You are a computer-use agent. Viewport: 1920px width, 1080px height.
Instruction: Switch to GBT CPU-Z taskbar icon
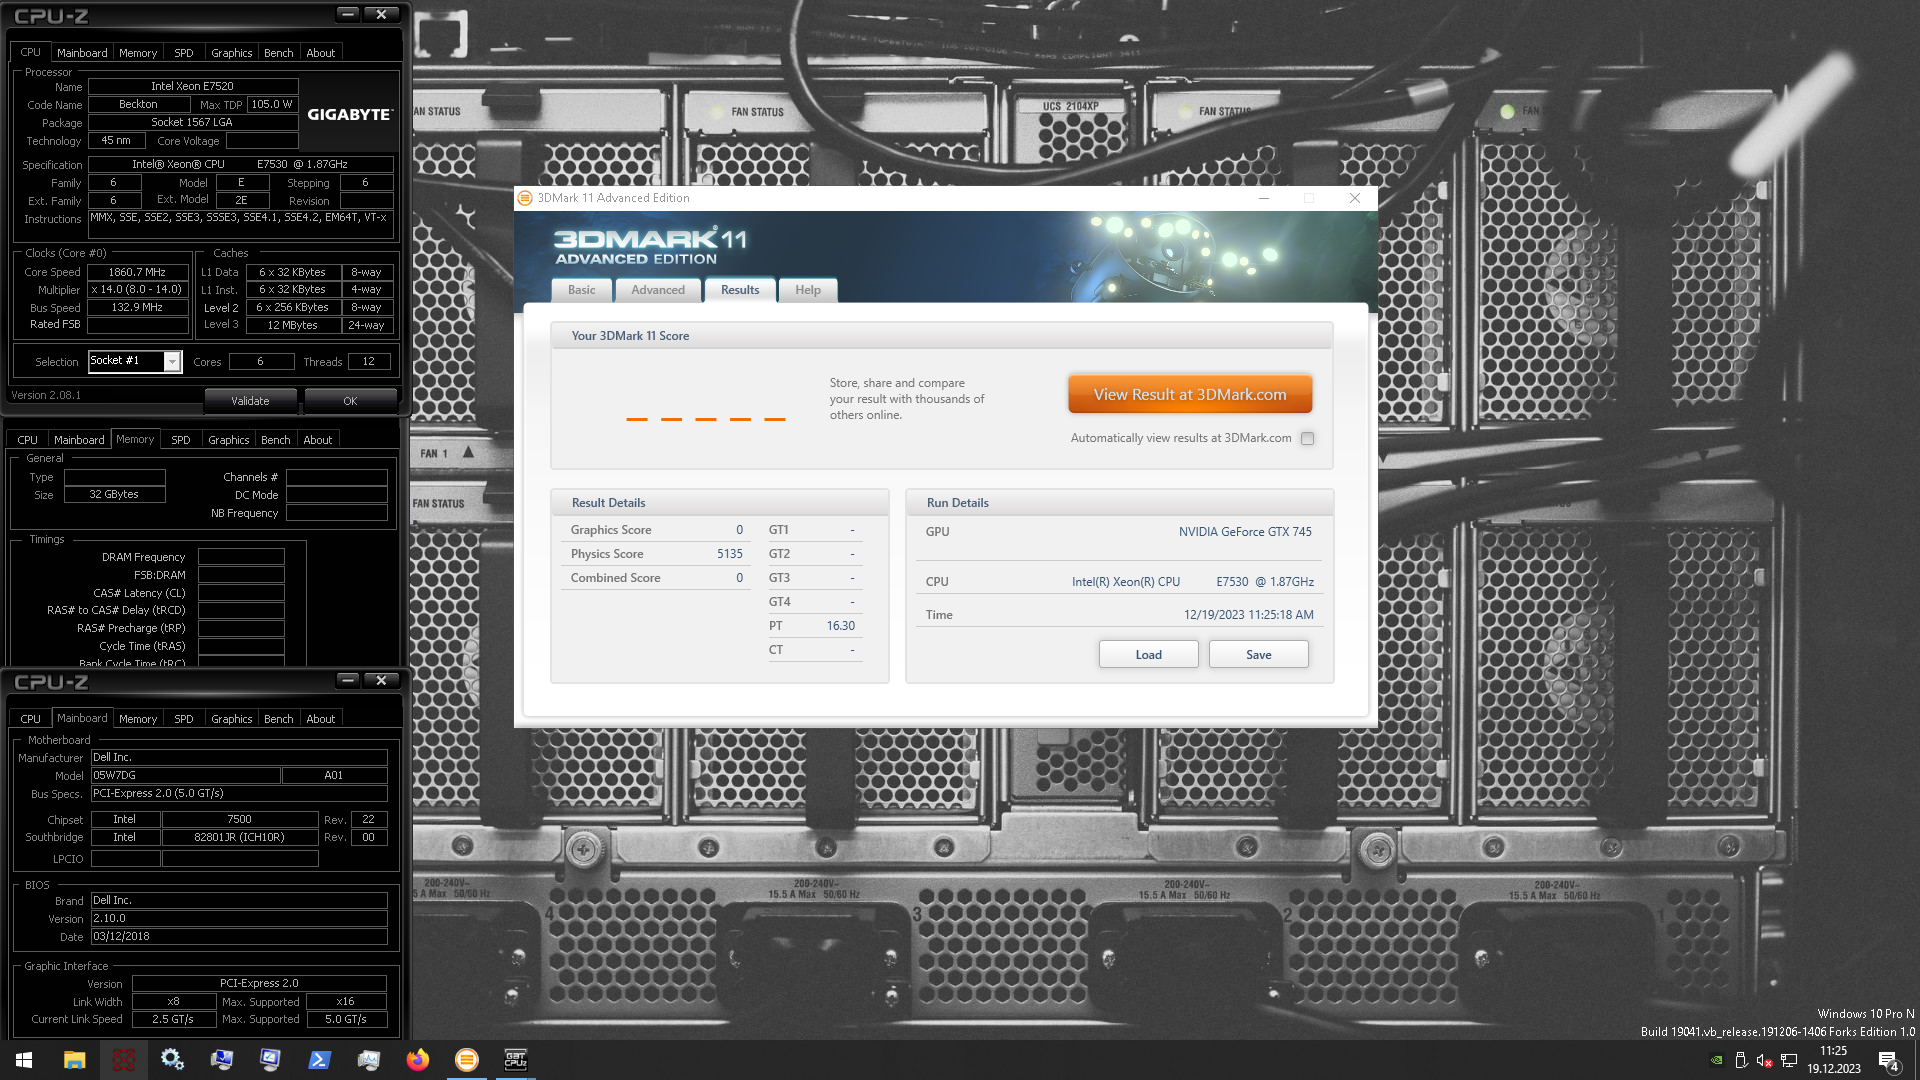[x=515, y=1060]
